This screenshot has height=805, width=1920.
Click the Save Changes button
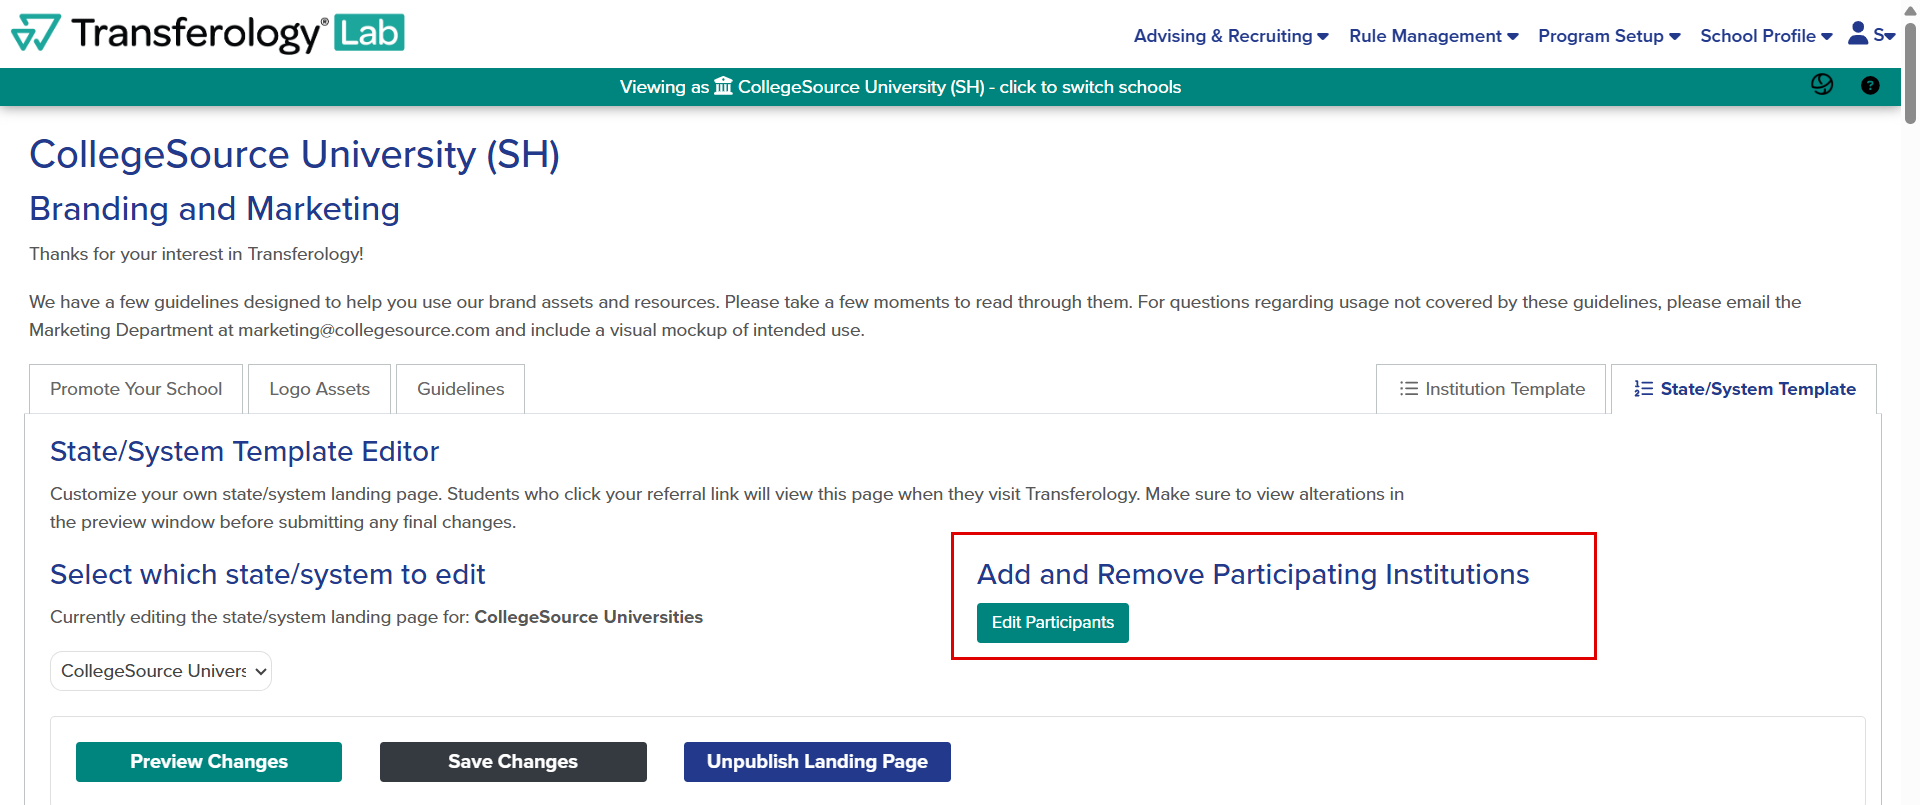[x=513, y=762]
